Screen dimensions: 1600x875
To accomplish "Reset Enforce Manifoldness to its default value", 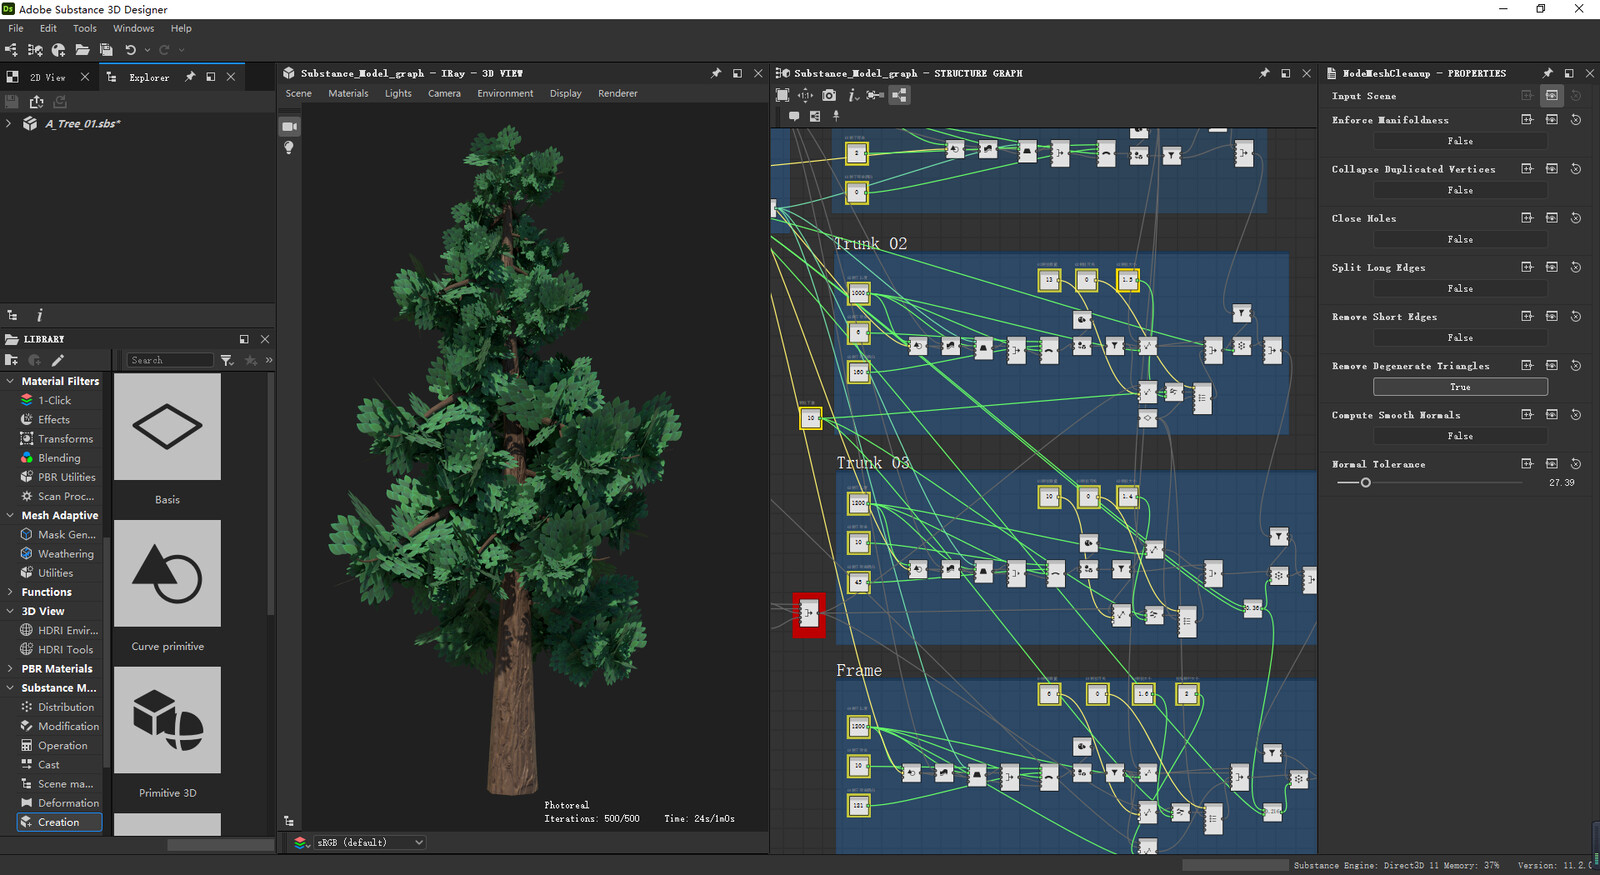I will tap(1576, 120).
